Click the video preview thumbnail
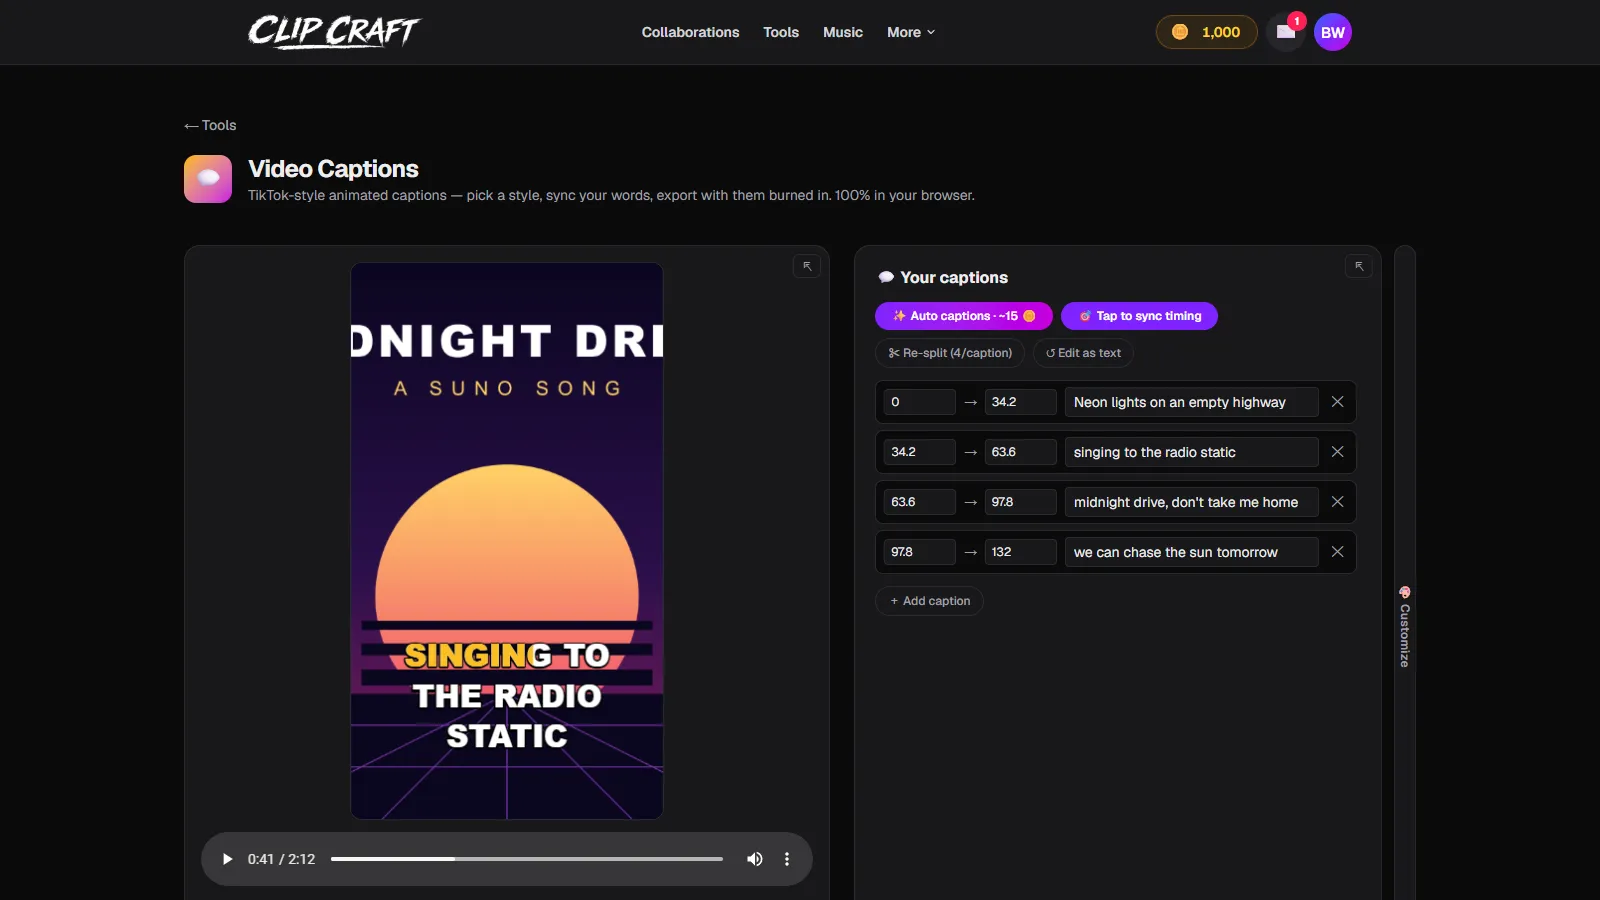Image resolution: width=1600 pixels, height=900 pixels. tap(507, 541)
